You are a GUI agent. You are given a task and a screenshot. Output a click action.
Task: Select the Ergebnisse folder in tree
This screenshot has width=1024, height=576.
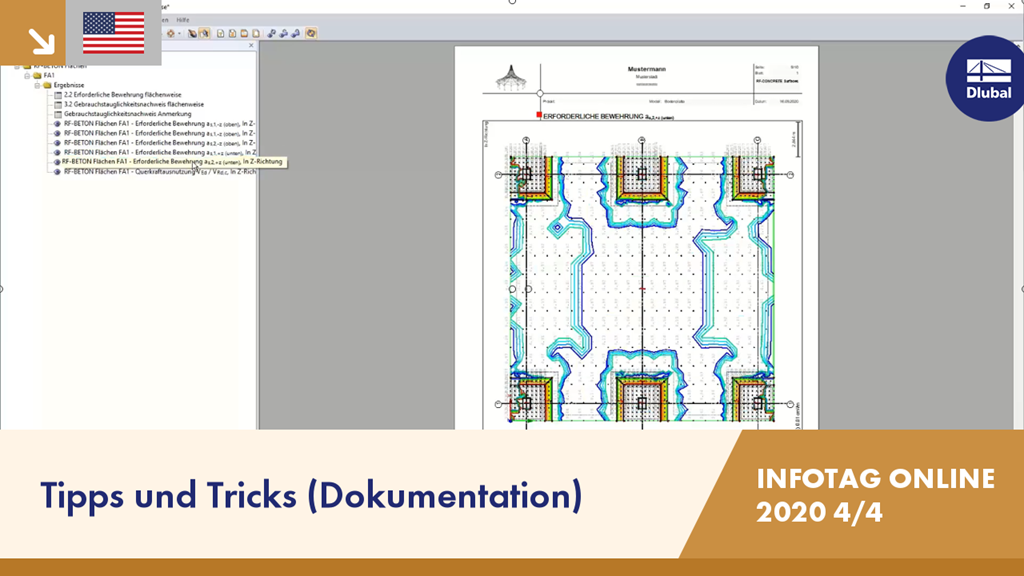[x=69, y=86]
